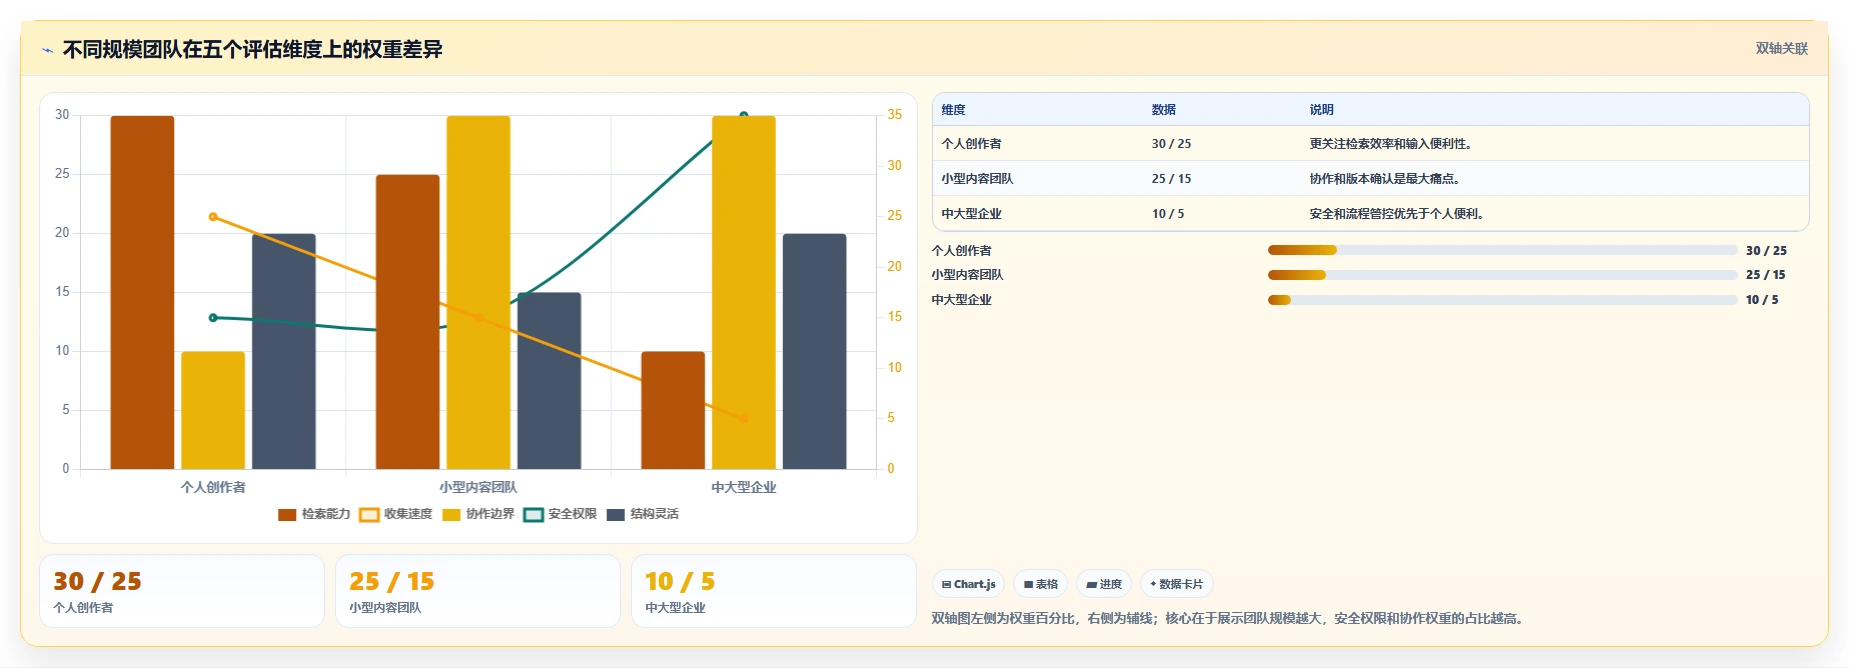
Task: Click the 中大型企业 结构灵活 bar at 20
Action: pyautogui.click(x=815, y=351)
